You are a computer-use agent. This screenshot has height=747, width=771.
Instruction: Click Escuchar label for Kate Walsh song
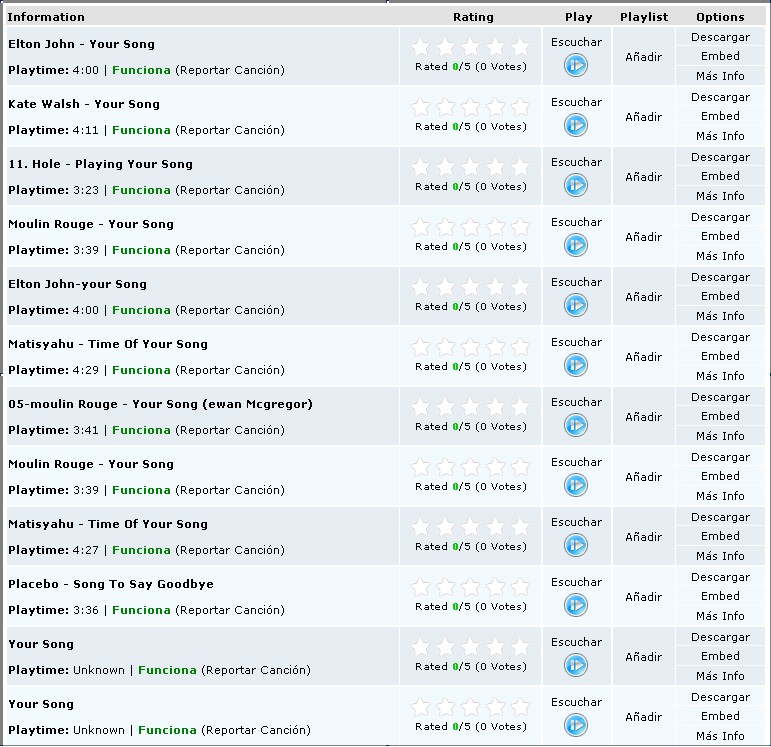(576, 102)
